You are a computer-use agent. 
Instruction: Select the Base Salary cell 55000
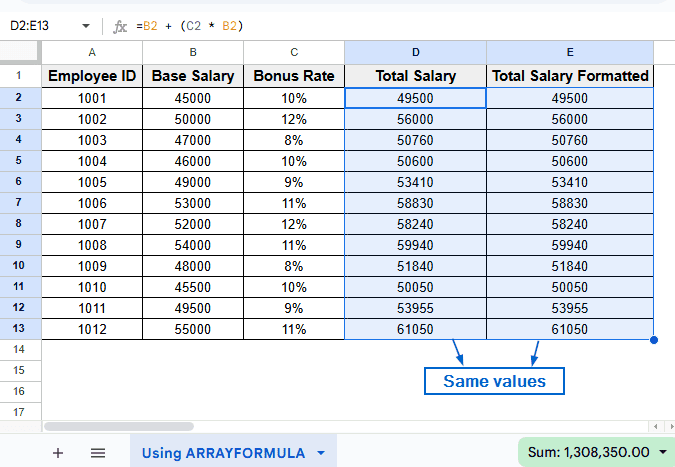pos(193,329)
